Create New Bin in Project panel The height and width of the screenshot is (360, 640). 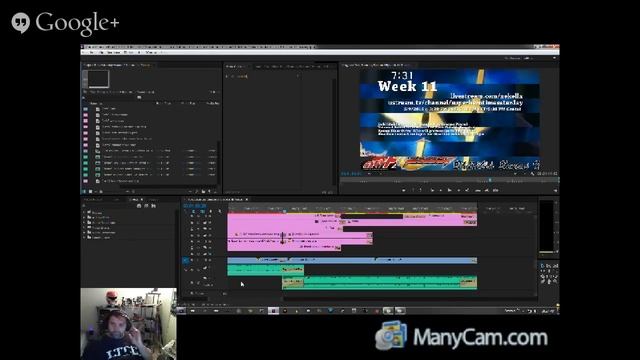(203, 191)
